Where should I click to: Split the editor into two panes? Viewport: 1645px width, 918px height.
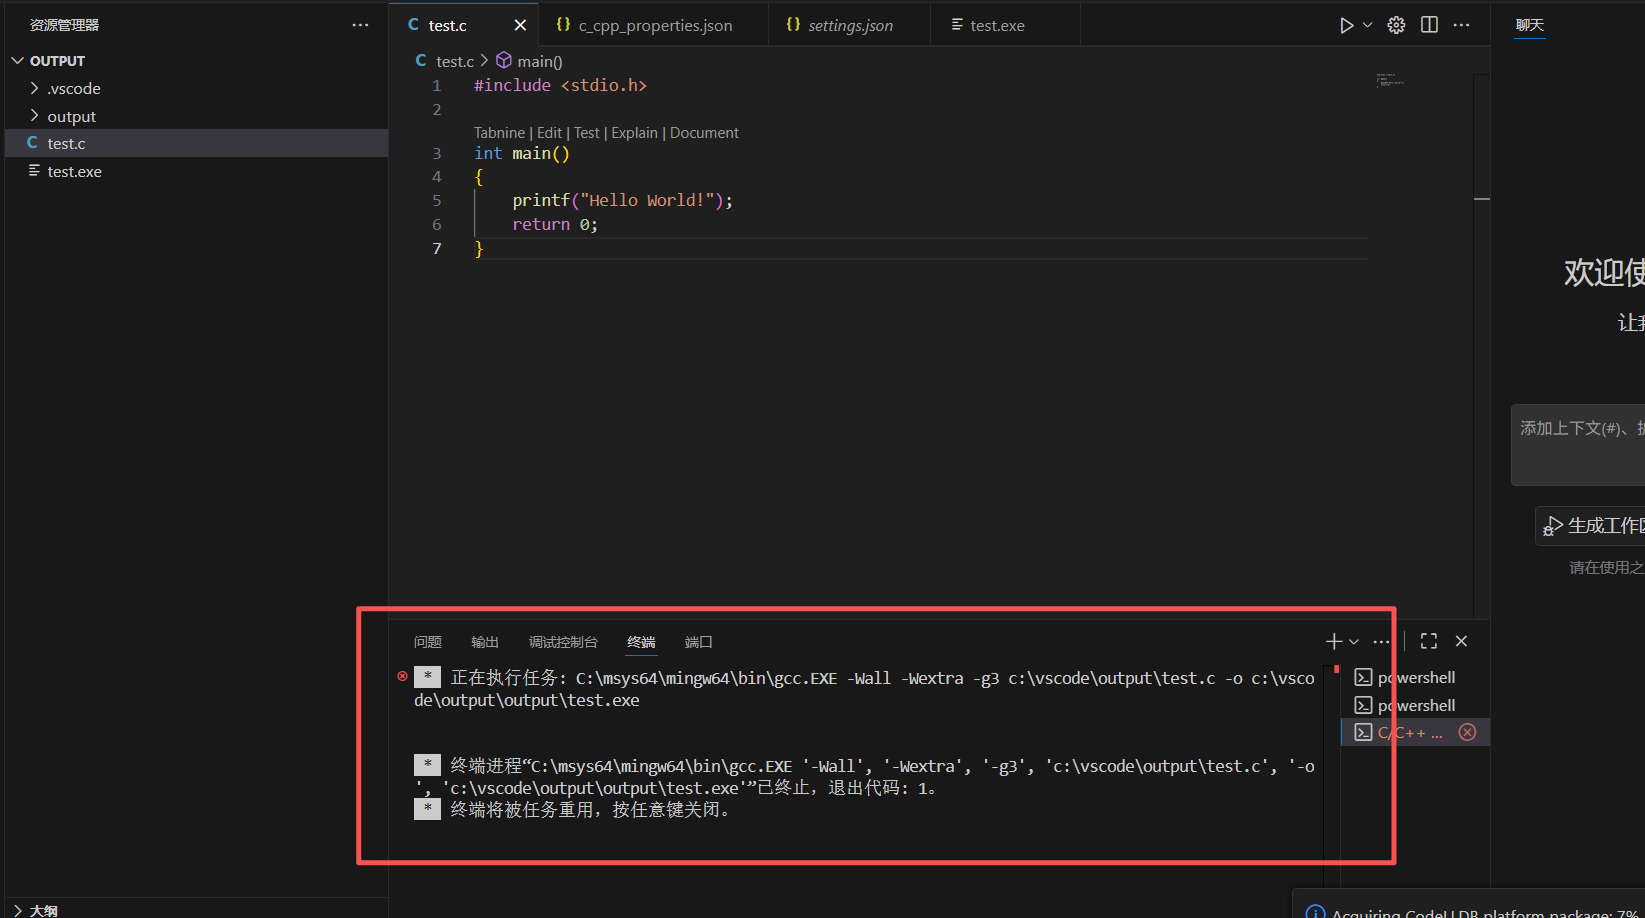tap(1428, 25)
